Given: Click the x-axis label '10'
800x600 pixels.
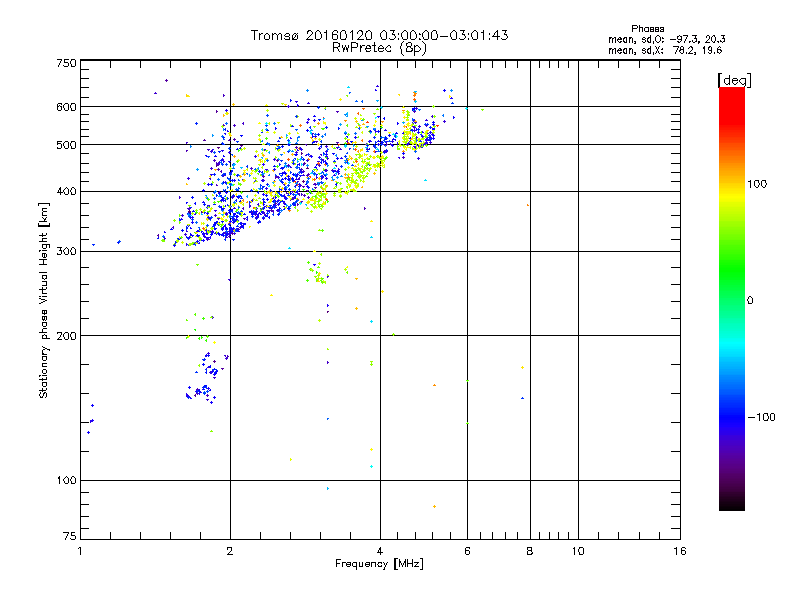Looking at the screenshot, I should (578, 551).
